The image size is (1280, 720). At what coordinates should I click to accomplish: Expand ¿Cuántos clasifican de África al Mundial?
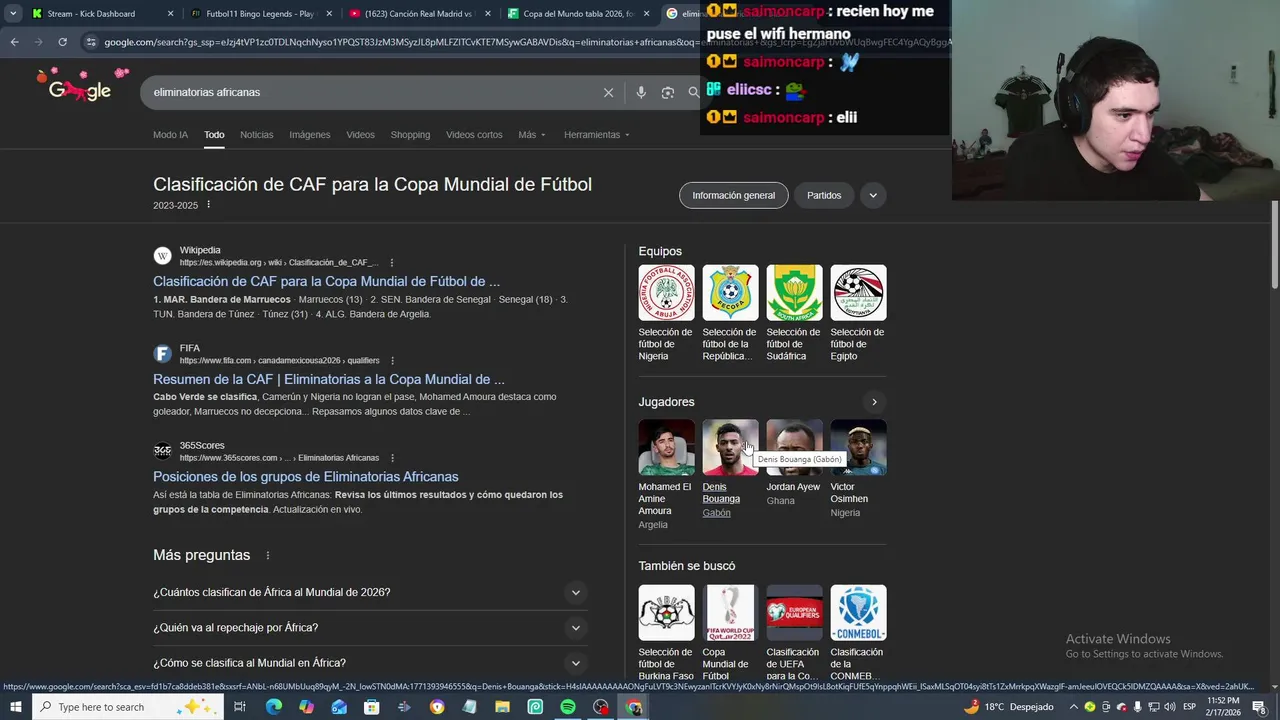[368, 592]
